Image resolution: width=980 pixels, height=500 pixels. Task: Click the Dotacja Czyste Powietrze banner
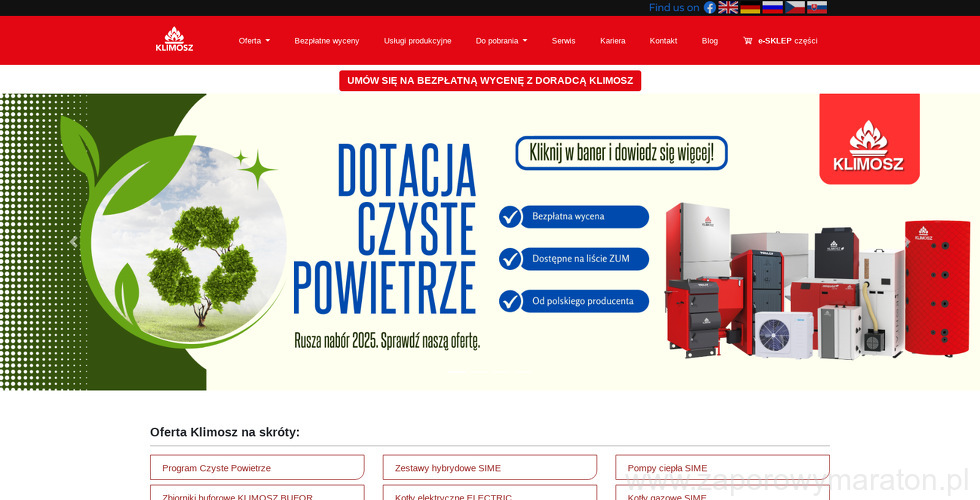pos(490,242)
